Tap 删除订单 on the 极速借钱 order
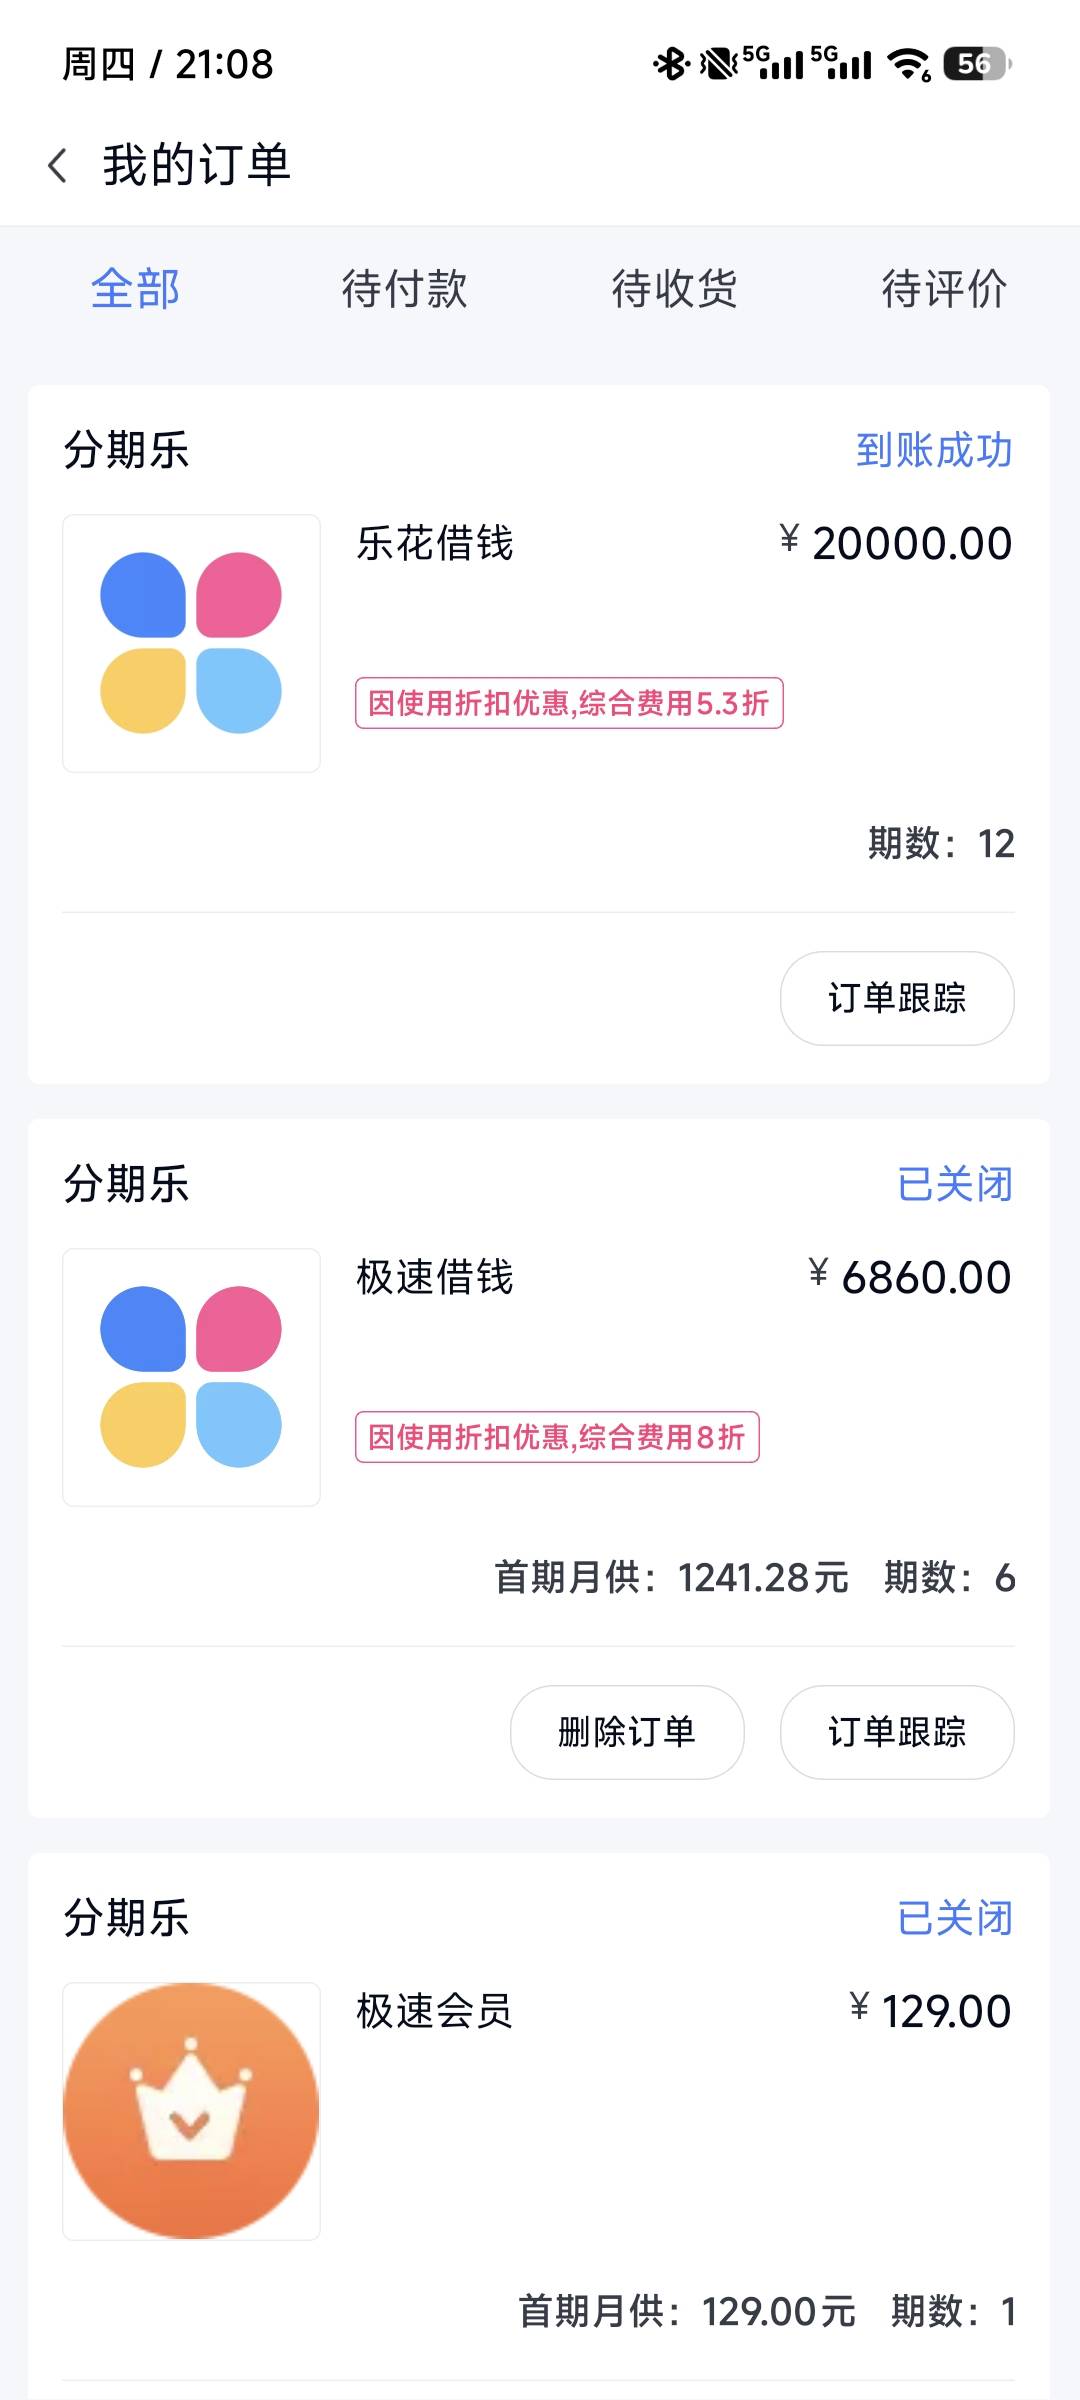This screenshot has width=1080, height=2400. click(x=627, y=1732)
